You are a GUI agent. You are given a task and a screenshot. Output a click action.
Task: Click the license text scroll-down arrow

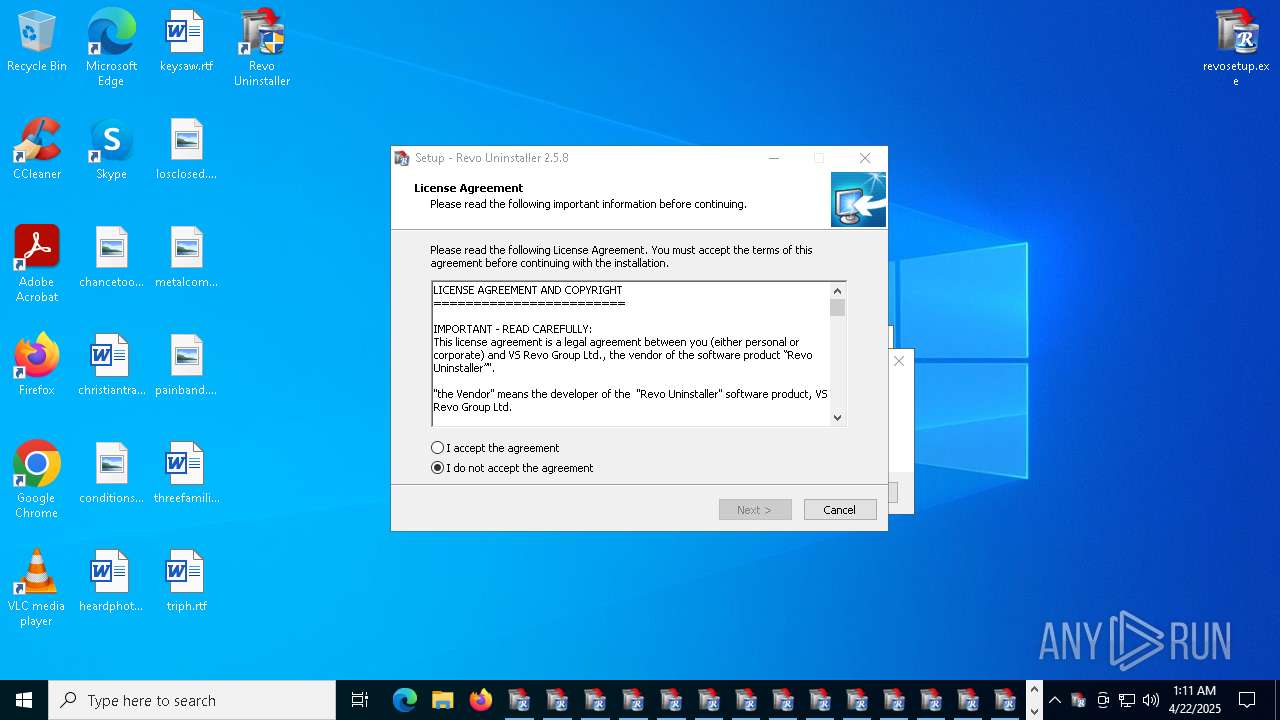[838, 418]
